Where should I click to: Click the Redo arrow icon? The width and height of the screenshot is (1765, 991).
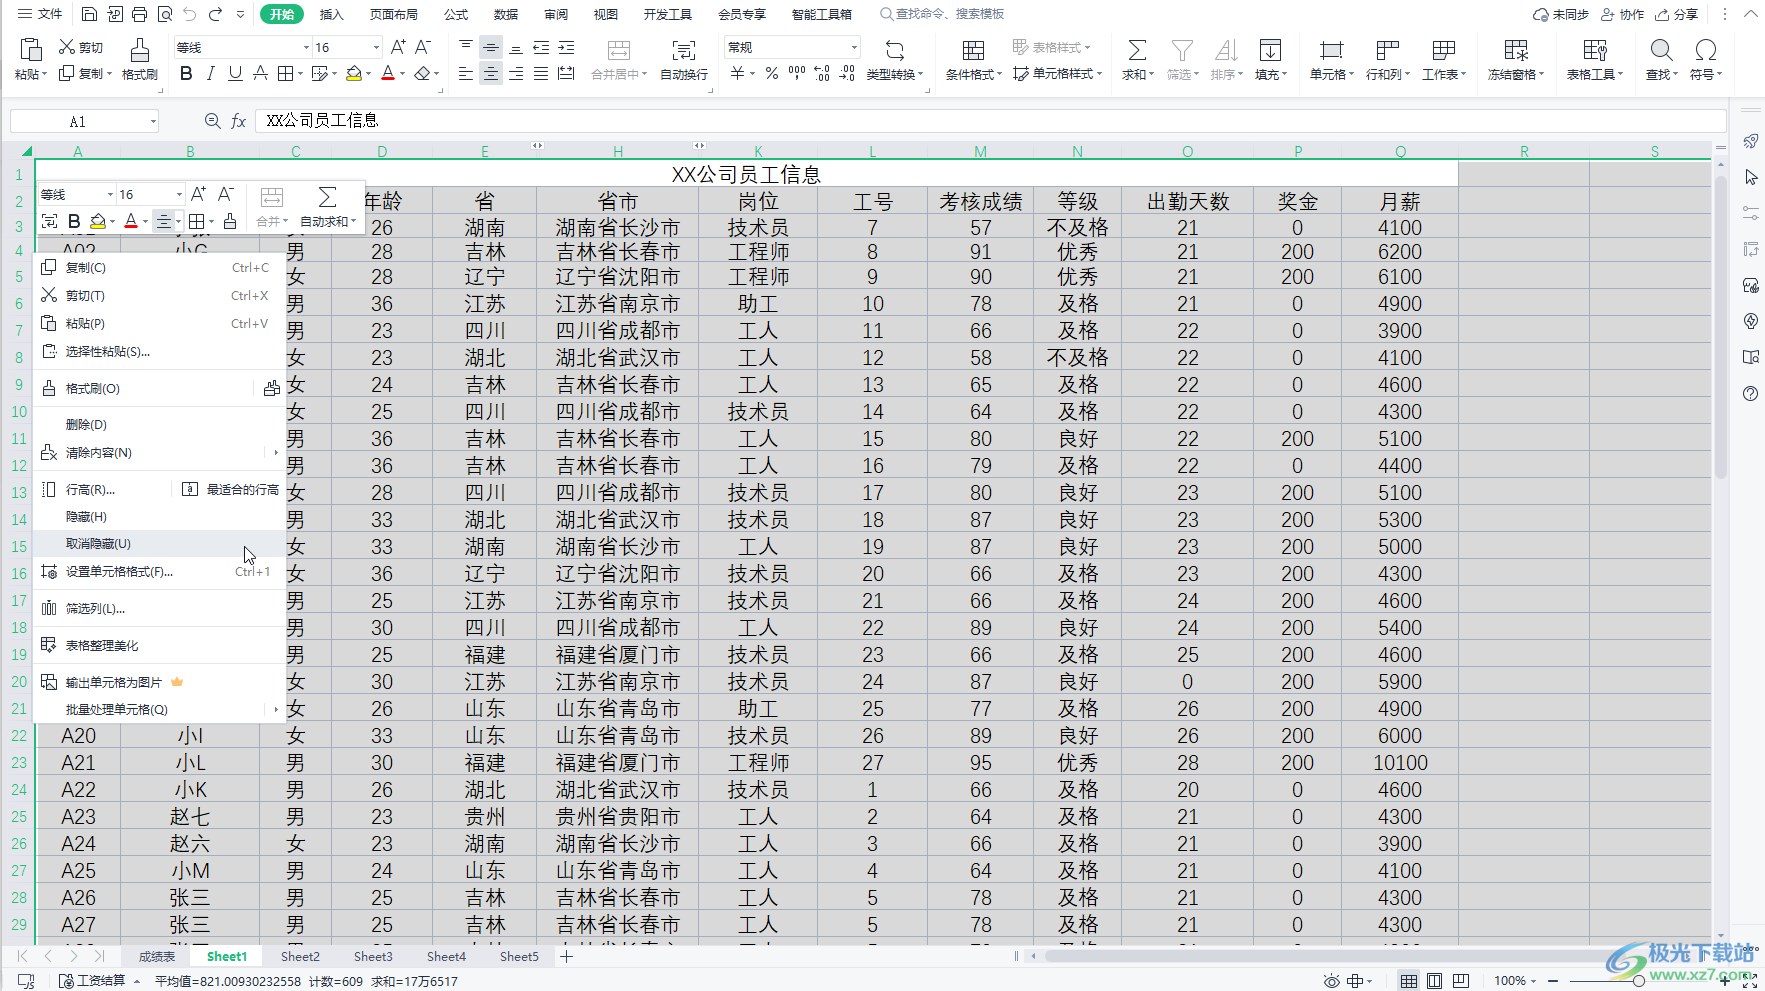click(x=215, y=14)
